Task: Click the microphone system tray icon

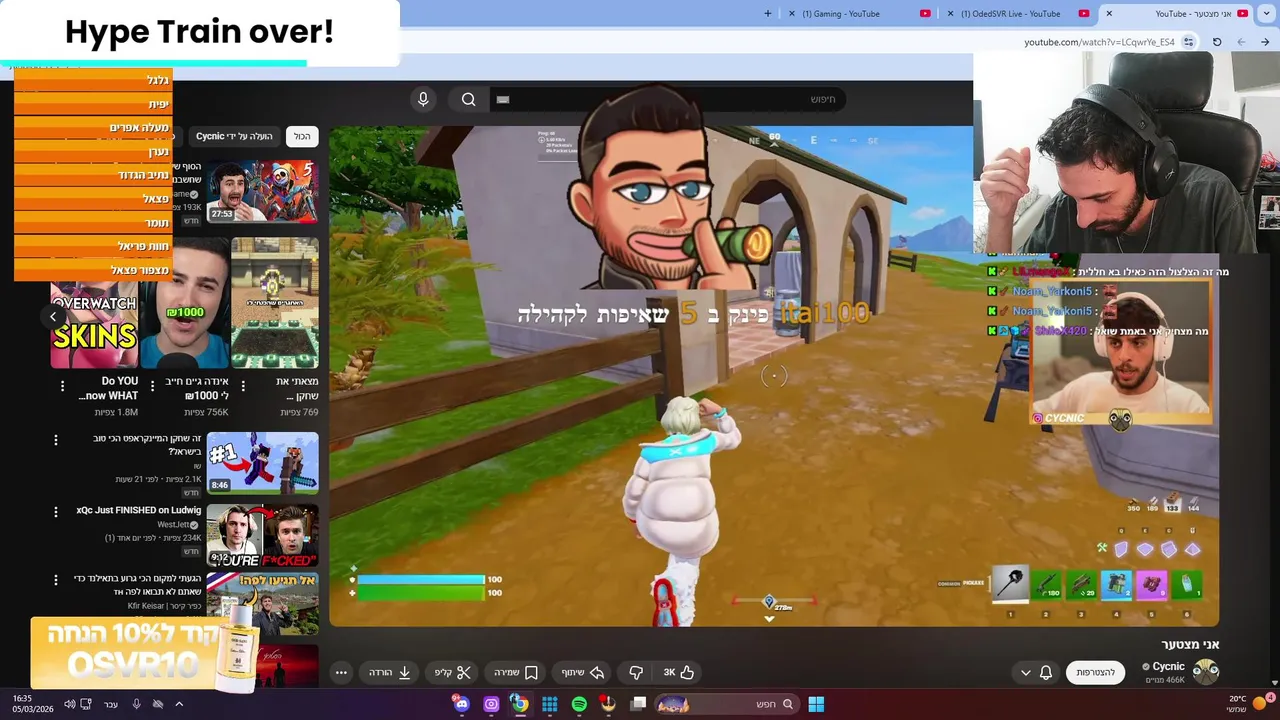Action: [x=136, y=704]
